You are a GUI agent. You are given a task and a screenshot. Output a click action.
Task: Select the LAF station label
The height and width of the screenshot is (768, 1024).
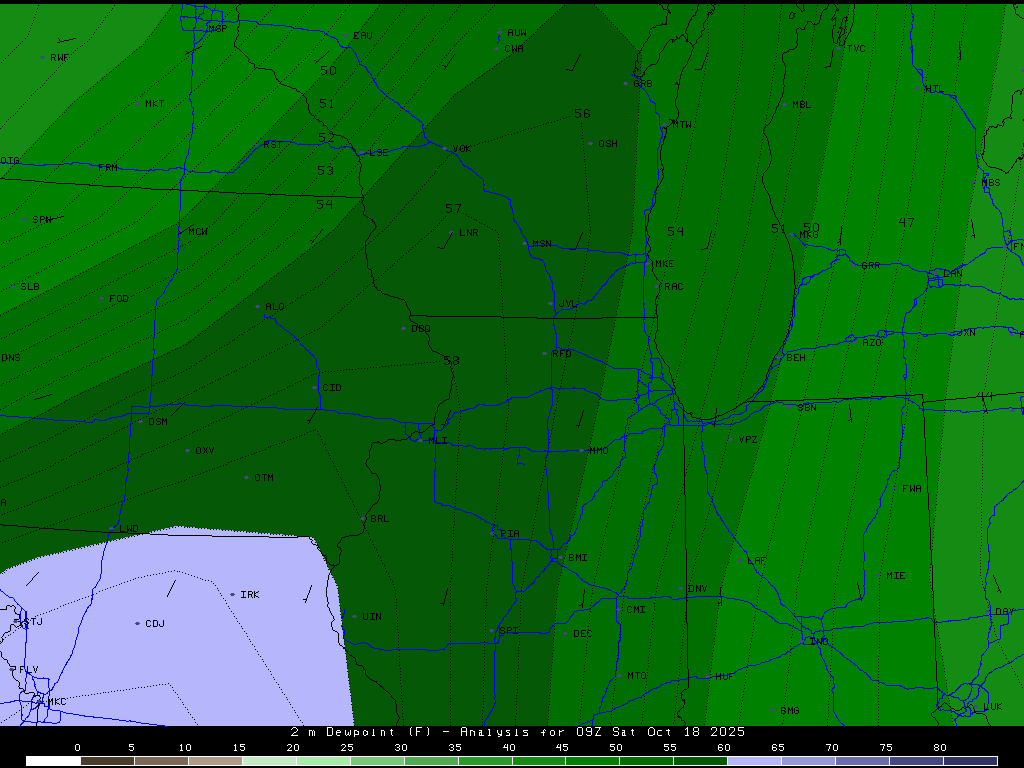tap(756, 560)
